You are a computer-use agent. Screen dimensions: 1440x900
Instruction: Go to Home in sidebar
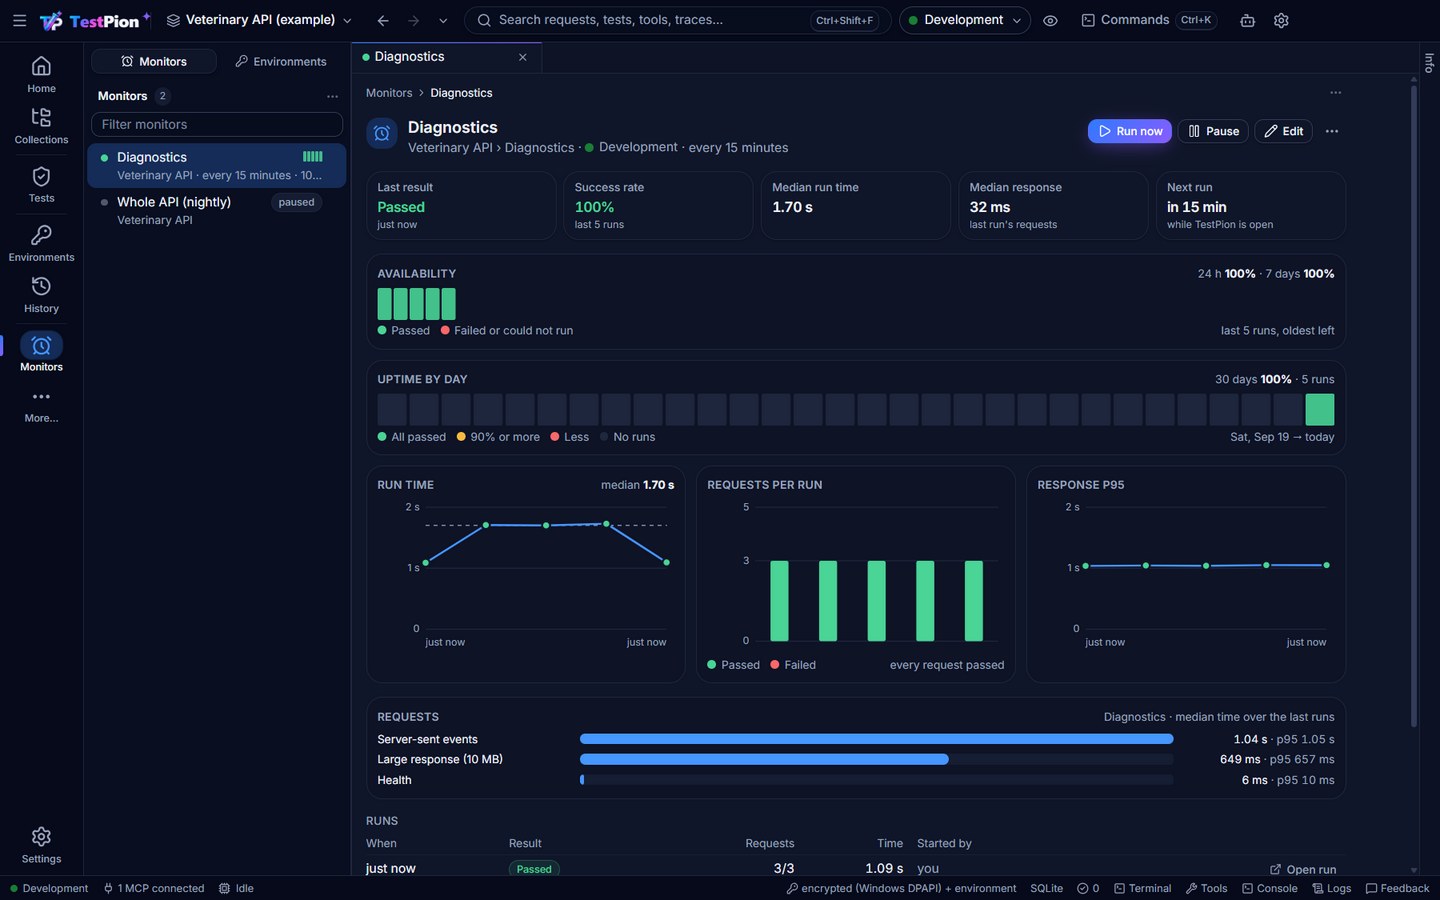(41, 75)
